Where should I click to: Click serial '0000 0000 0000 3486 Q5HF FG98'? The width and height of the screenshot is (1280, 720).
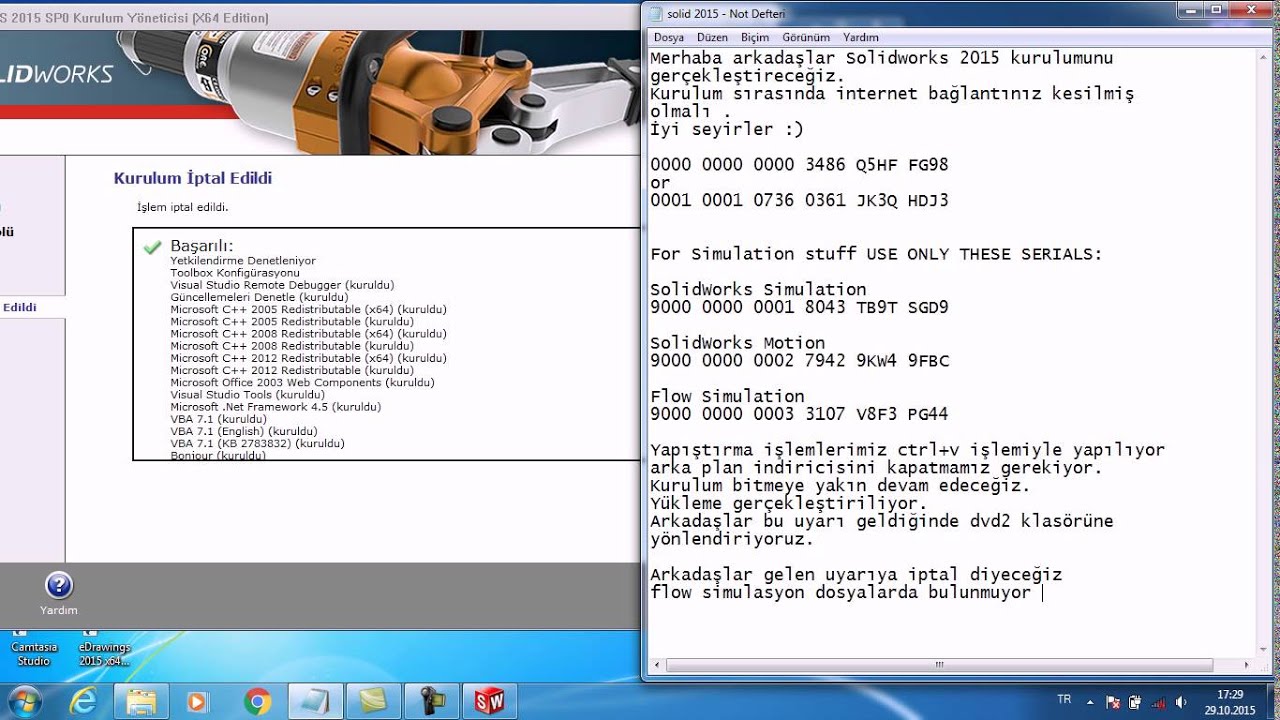click(x=799, y=165)
